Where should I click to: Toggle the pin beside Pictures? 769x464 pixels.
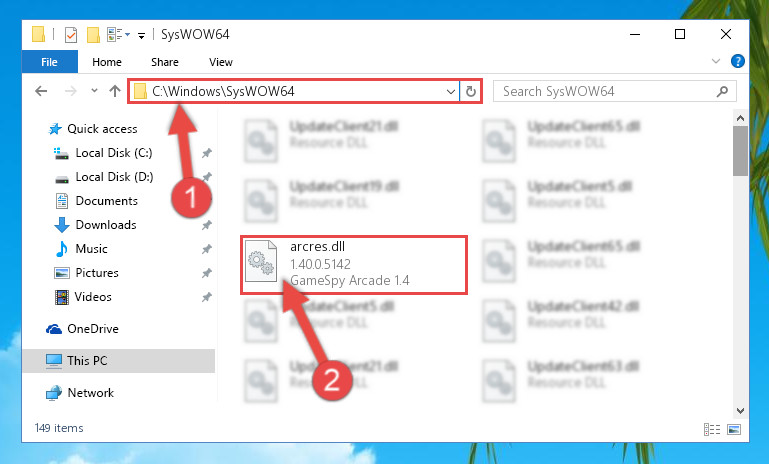coord(206,273)
